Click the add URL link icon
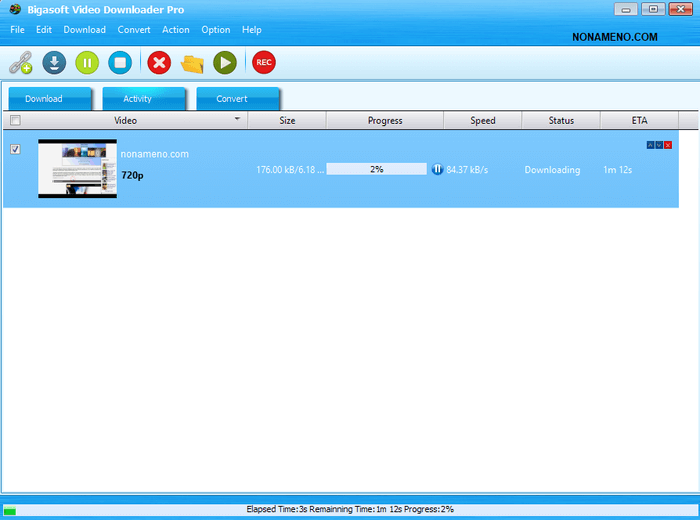The height and width of the screenshot is (520, 700). pyautogui.click(x=21, y=63)
